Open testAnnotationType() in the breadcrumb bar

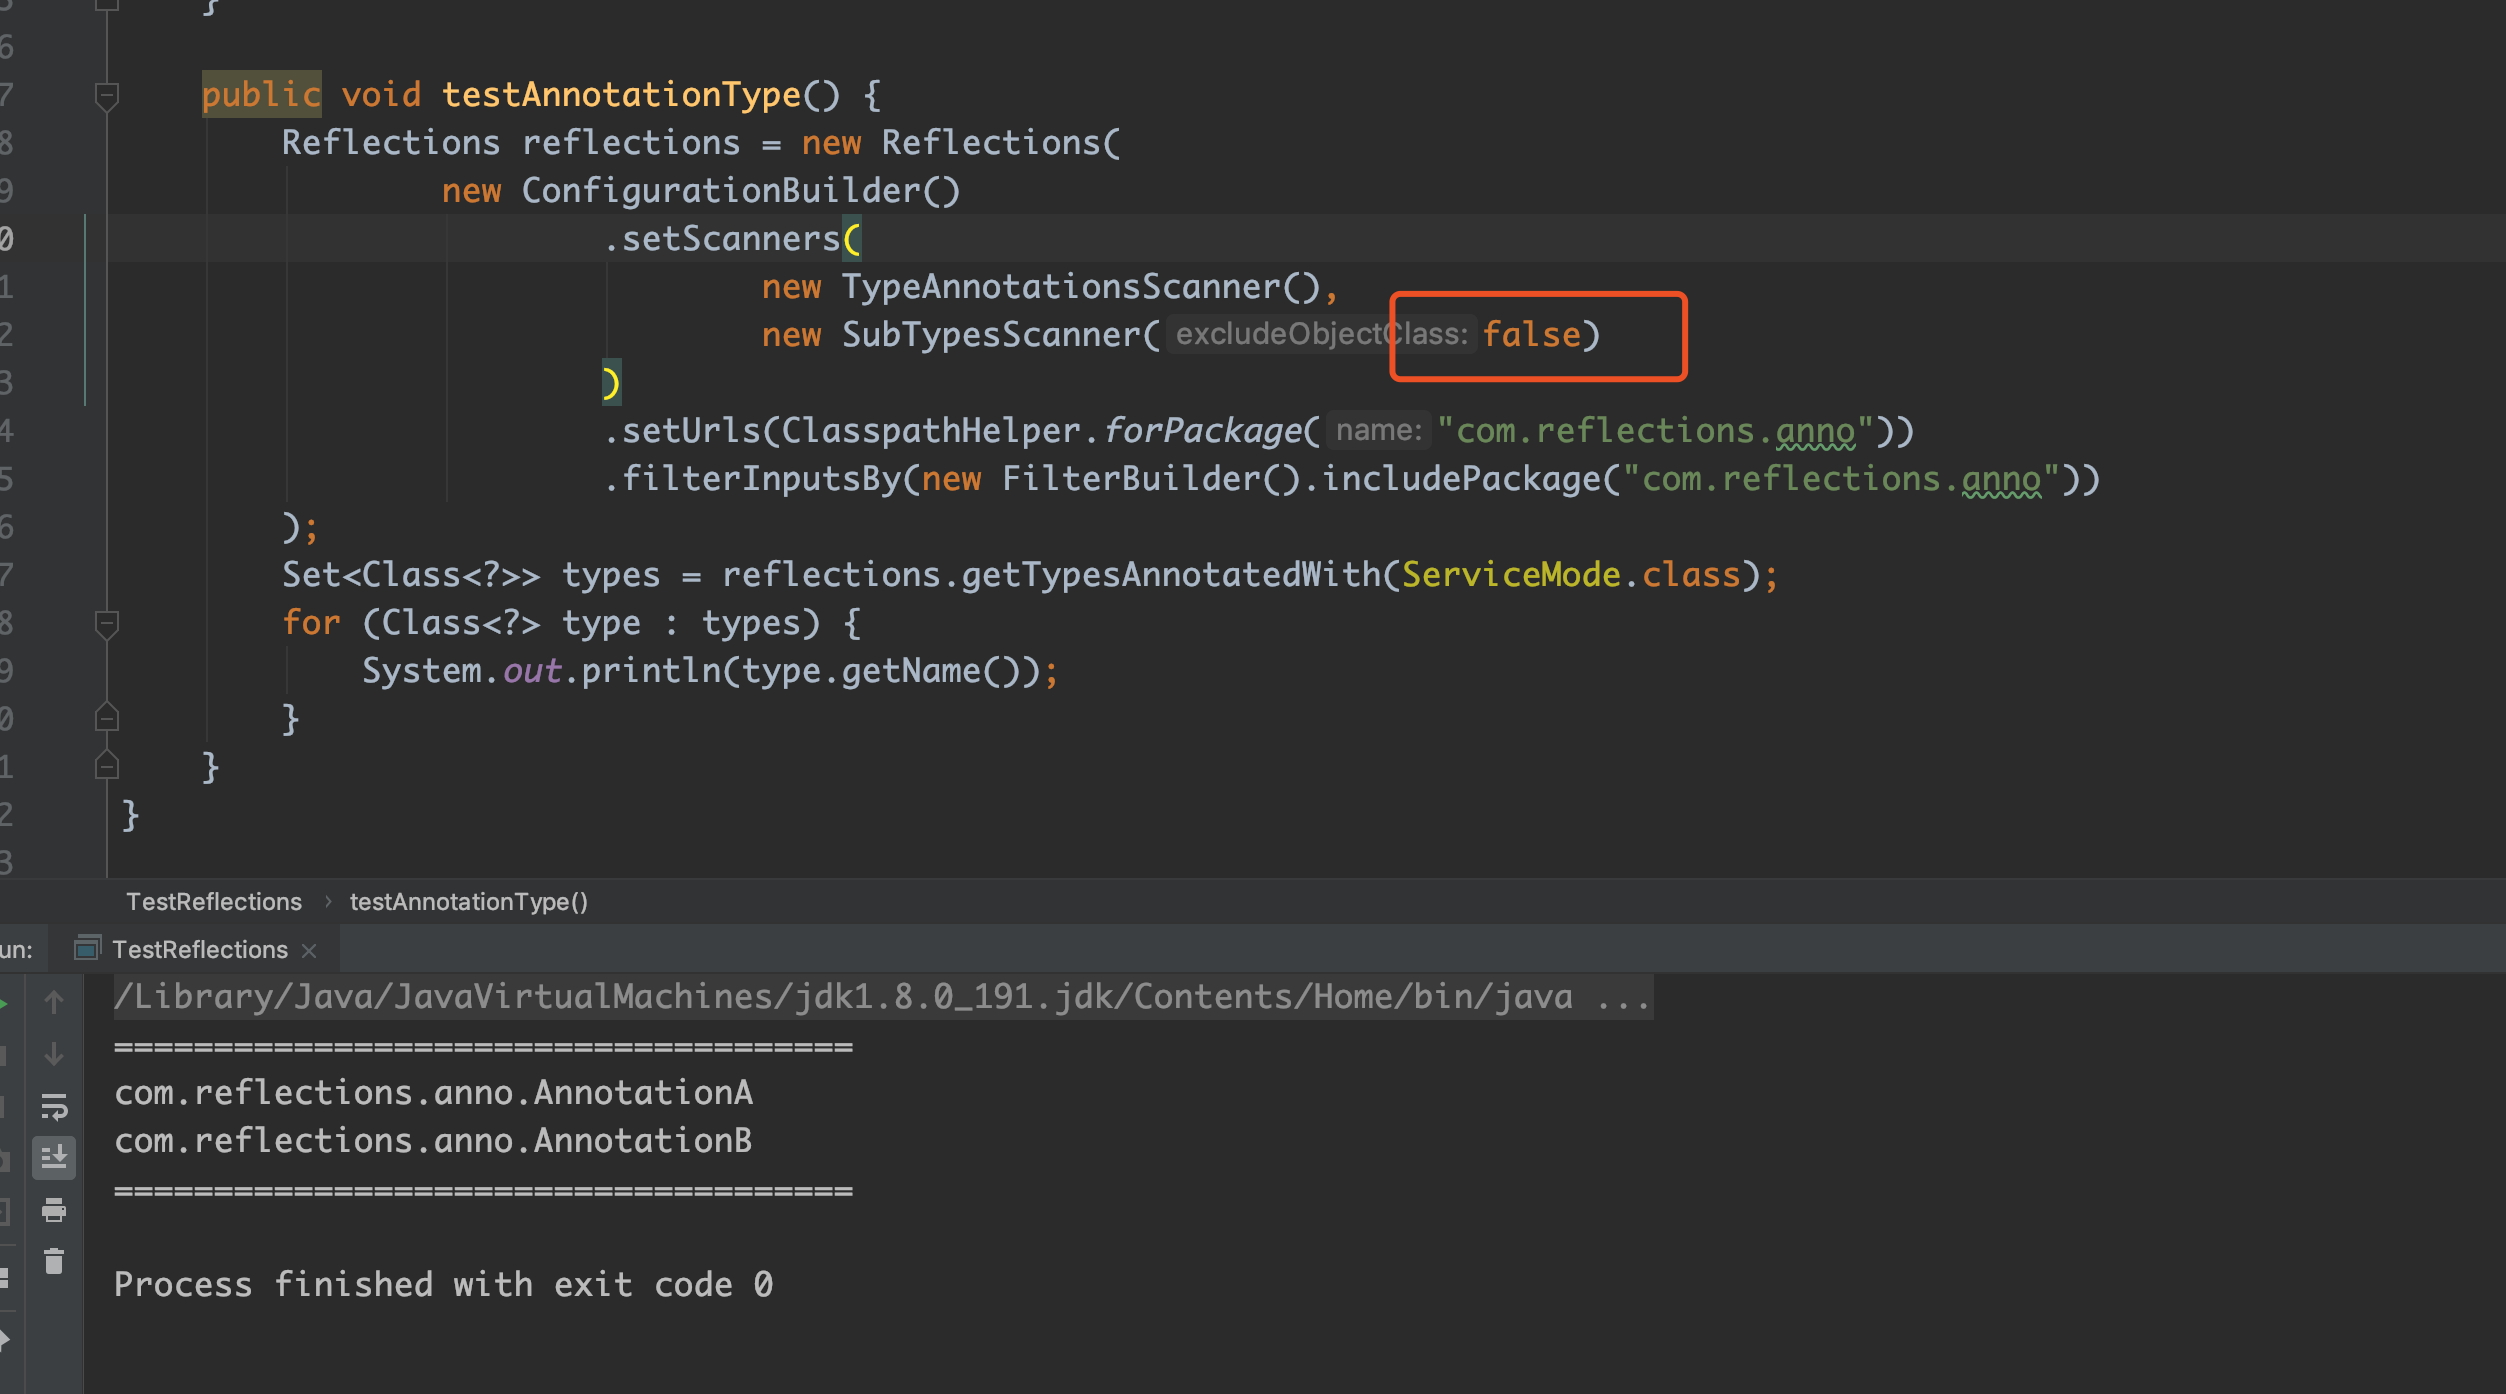468,901
